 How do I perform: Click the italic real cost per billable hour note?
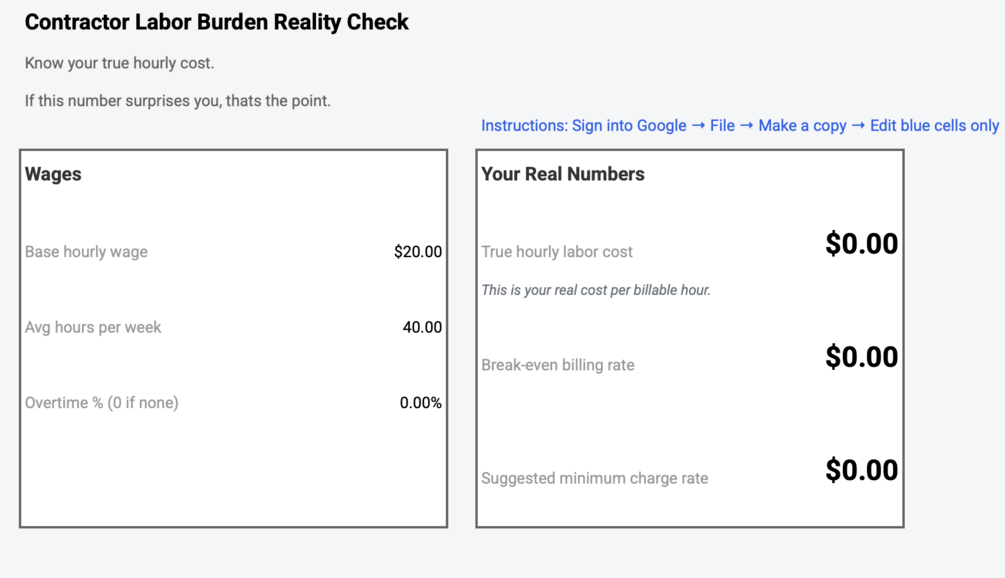(x=596, y=290)
